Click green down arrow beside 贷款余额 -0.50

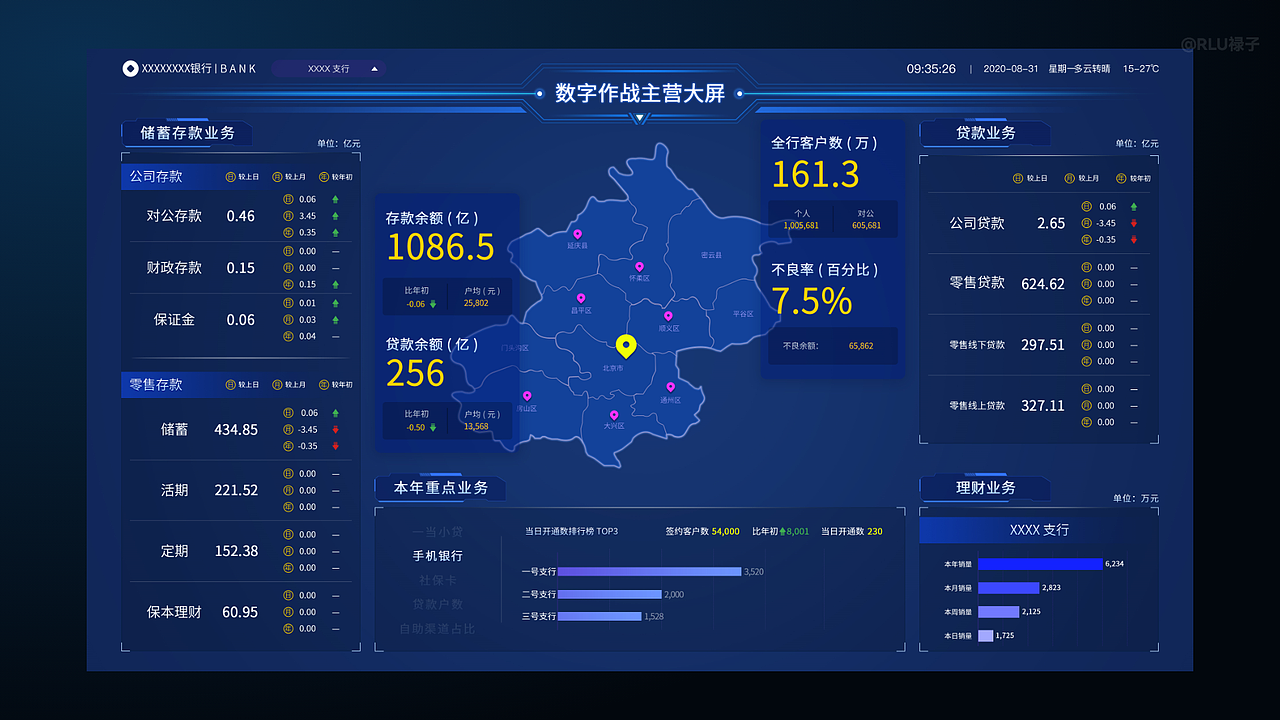433,427
